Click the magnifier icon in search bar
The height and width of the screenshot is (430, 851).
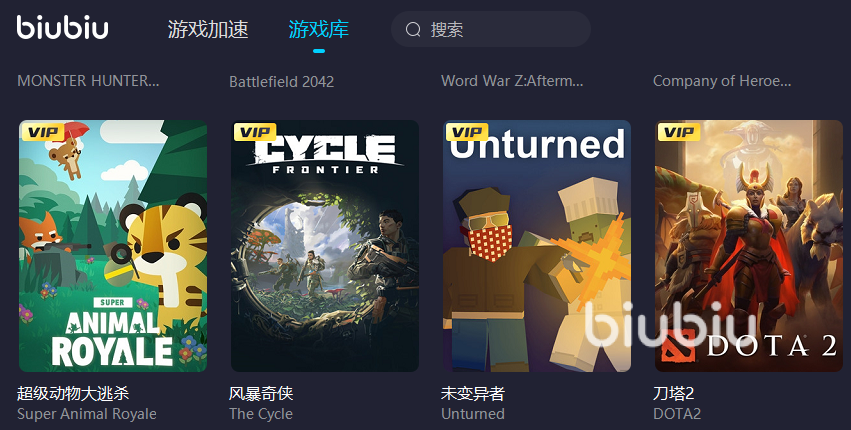pyautogui.click(x=413, y=29)
